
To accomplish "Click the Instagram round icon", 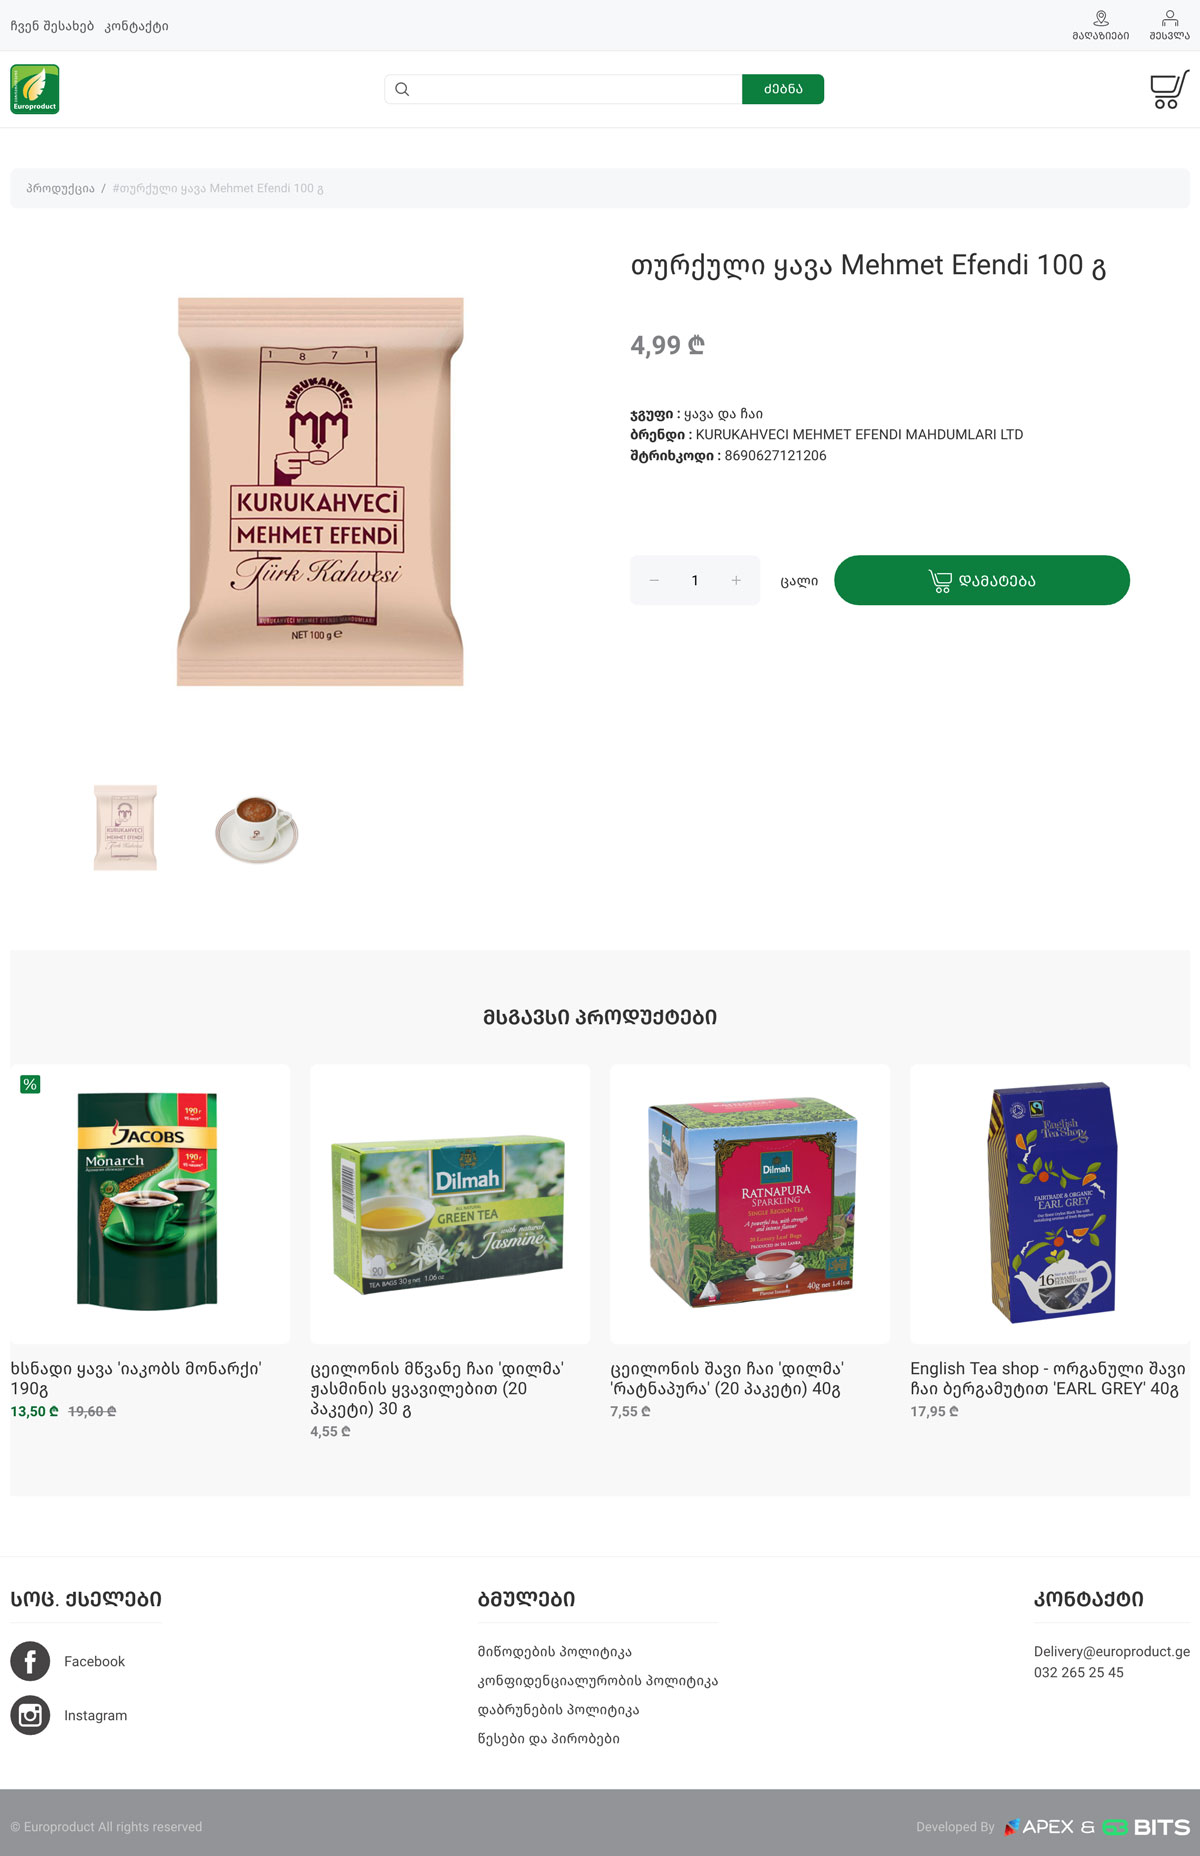I will [30, 1715].
